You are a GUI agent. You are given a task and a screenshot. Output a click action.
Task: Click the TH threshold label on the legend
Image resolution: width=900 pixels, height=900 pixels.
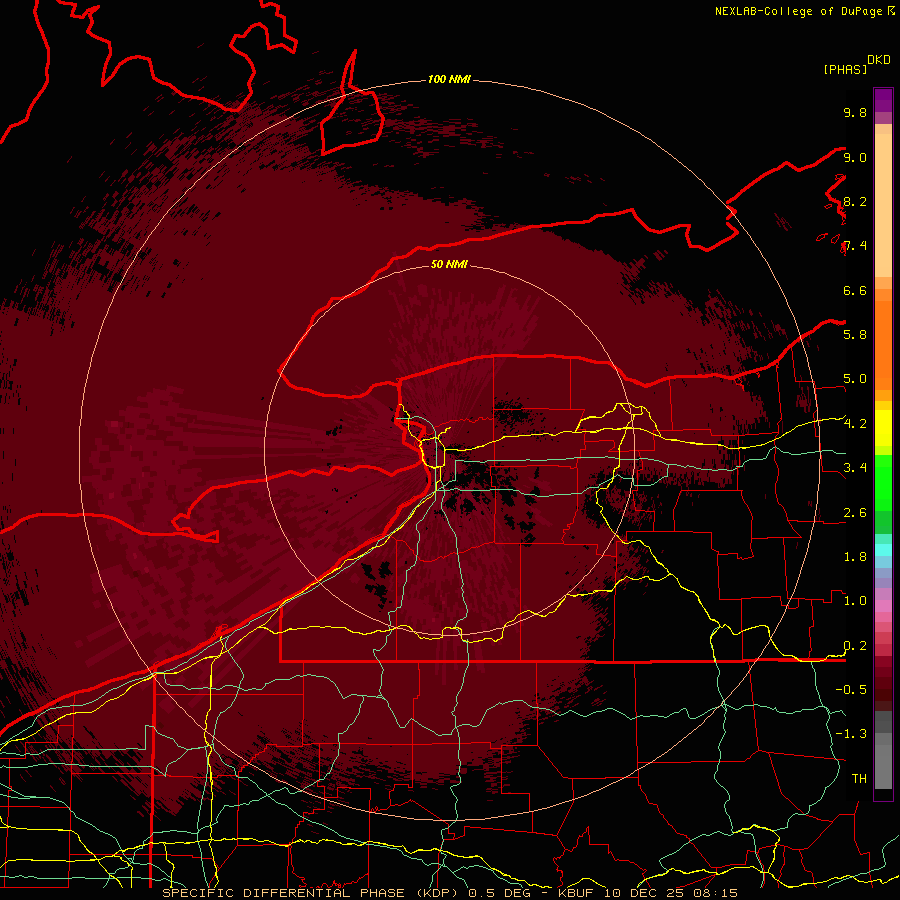(x=859, y=778)
